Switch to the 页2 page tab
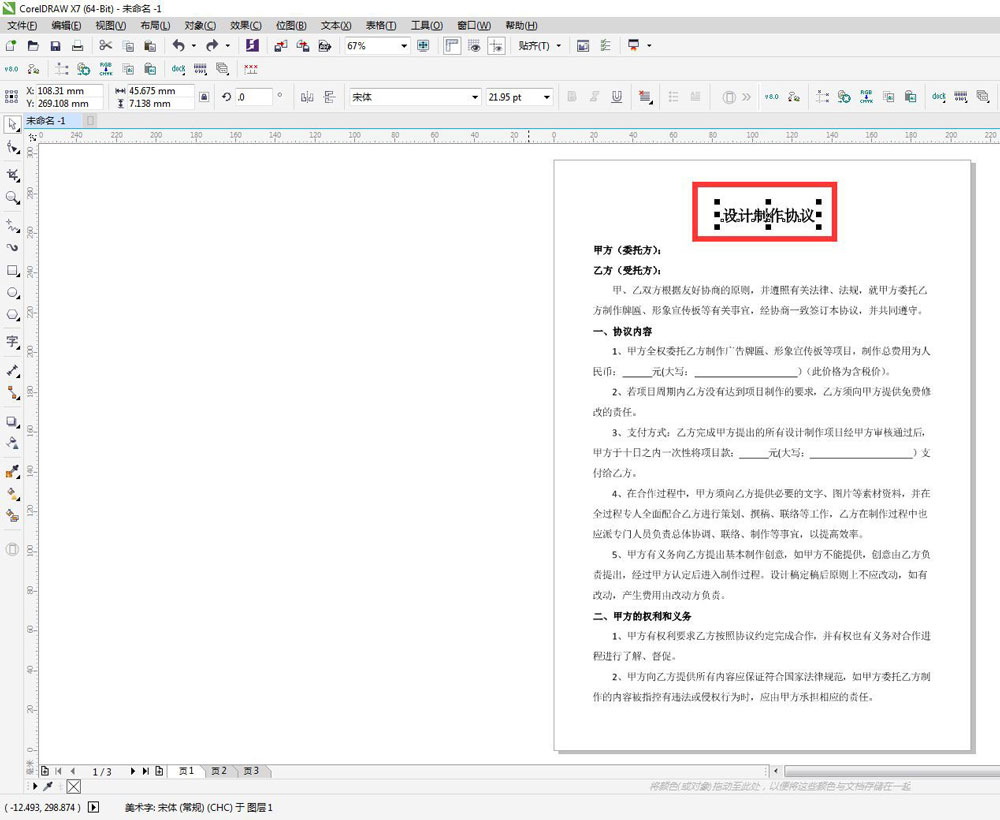This screenshot has height=820, width=1000. pyautogui.click(x=218, y=771)
